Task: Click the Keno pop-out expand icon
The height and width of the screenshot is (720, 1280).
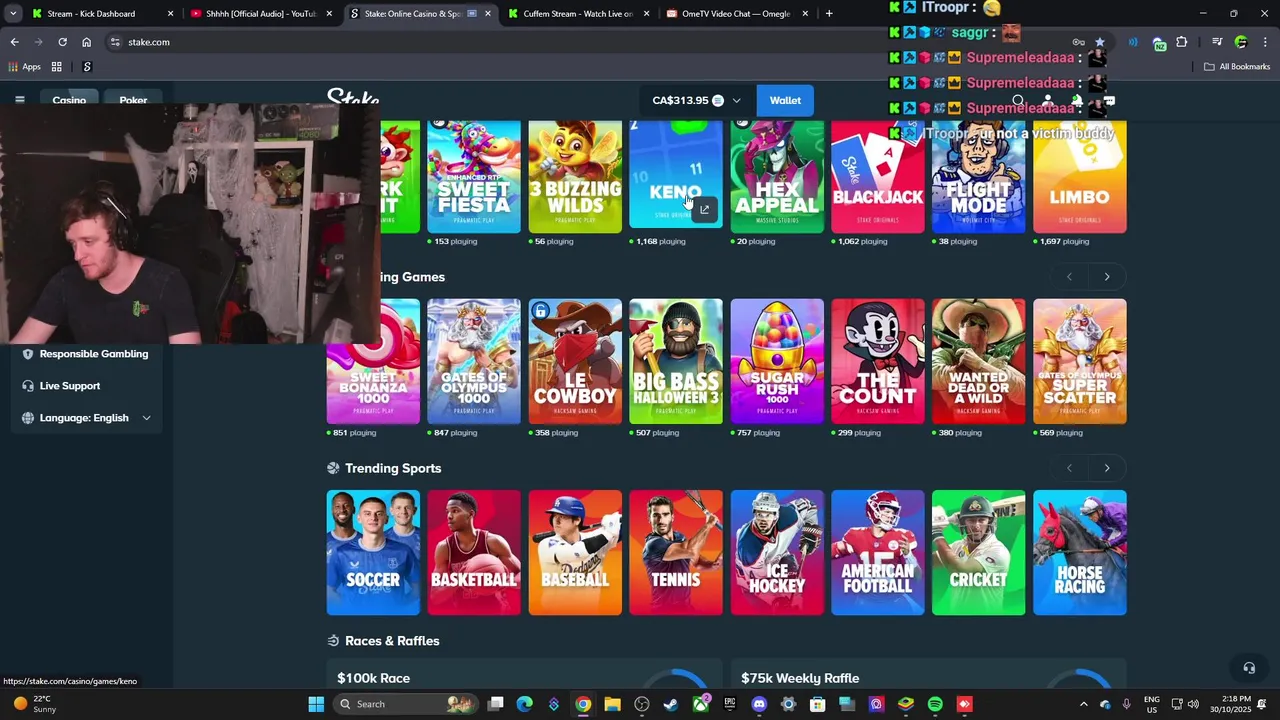Action: [704, 210]
